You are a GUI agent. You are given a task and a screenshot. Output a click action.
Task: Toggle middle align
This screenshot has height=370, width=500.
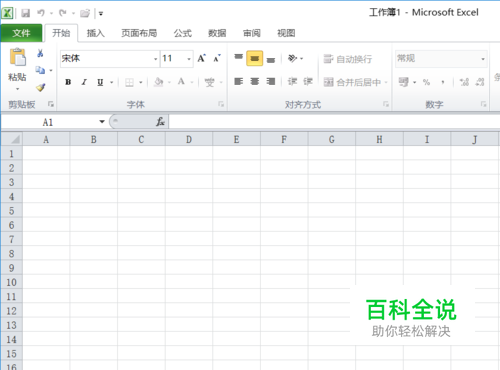click(255, 58)
